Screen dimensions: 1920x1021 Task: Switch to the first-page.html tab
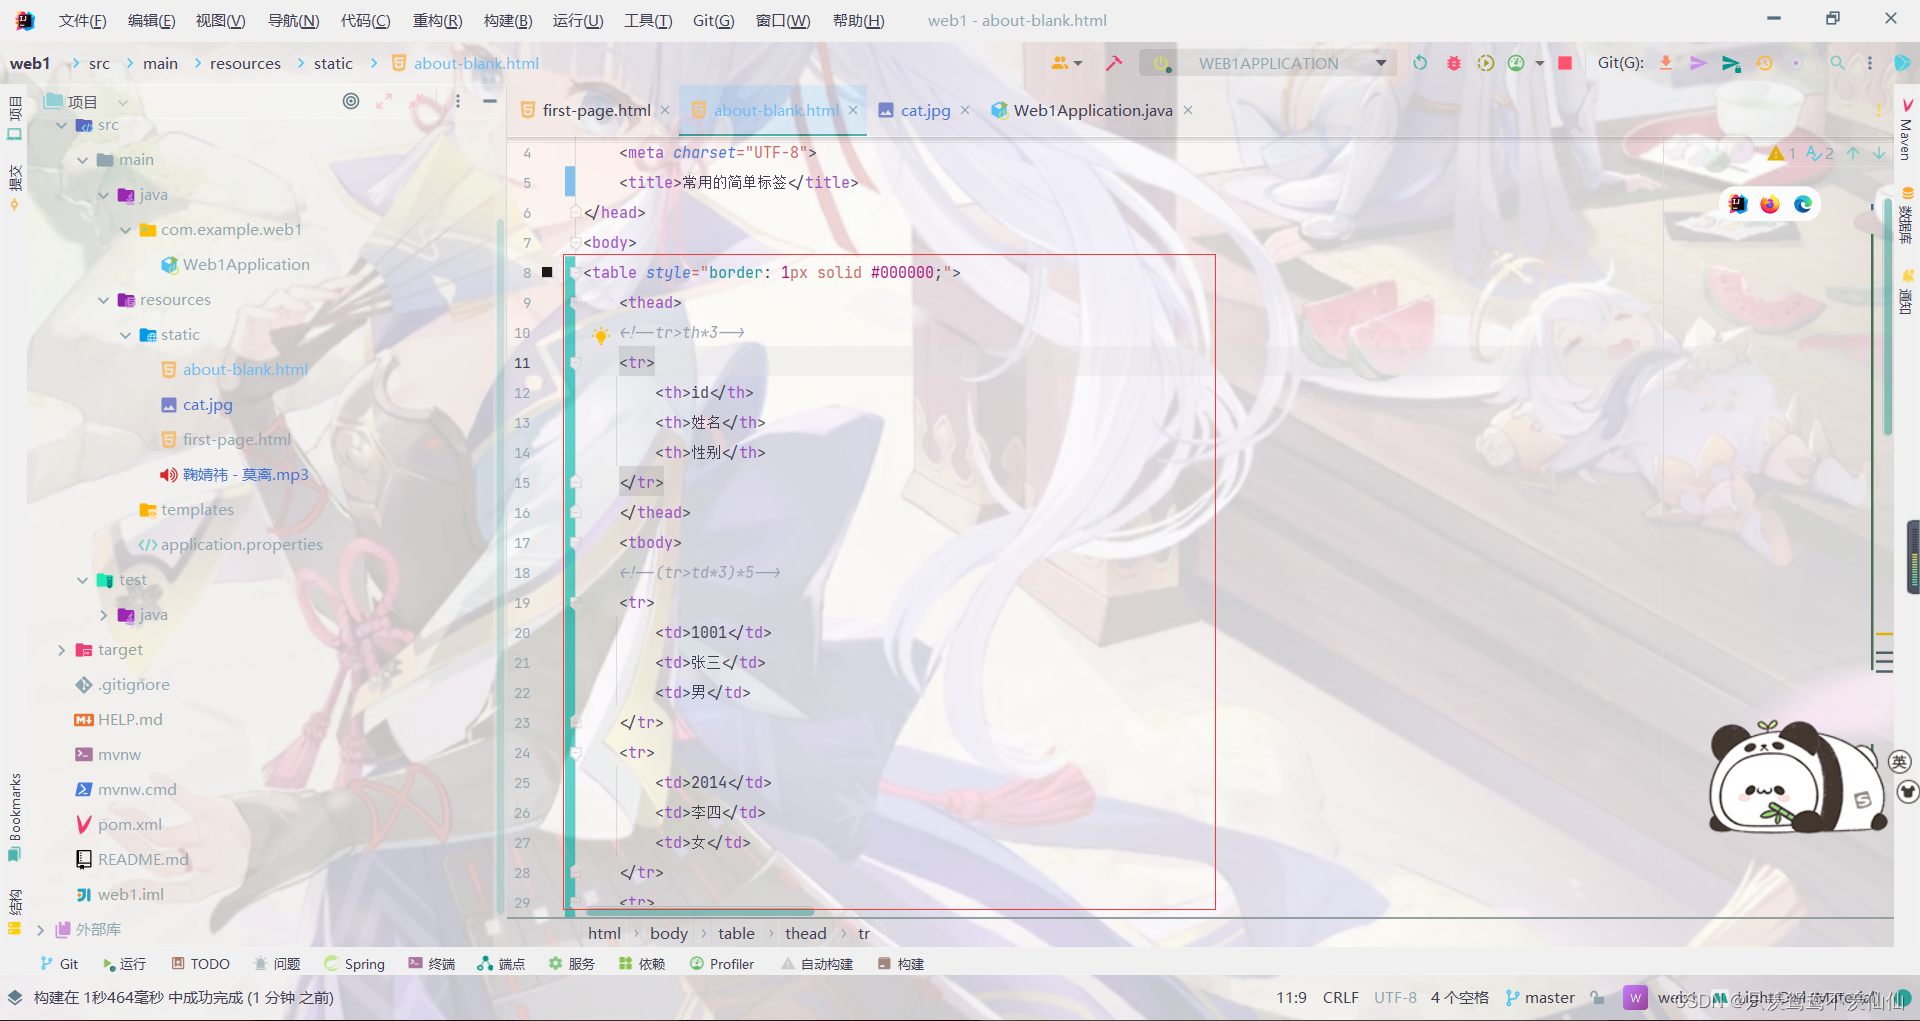[x=596, y=110]
